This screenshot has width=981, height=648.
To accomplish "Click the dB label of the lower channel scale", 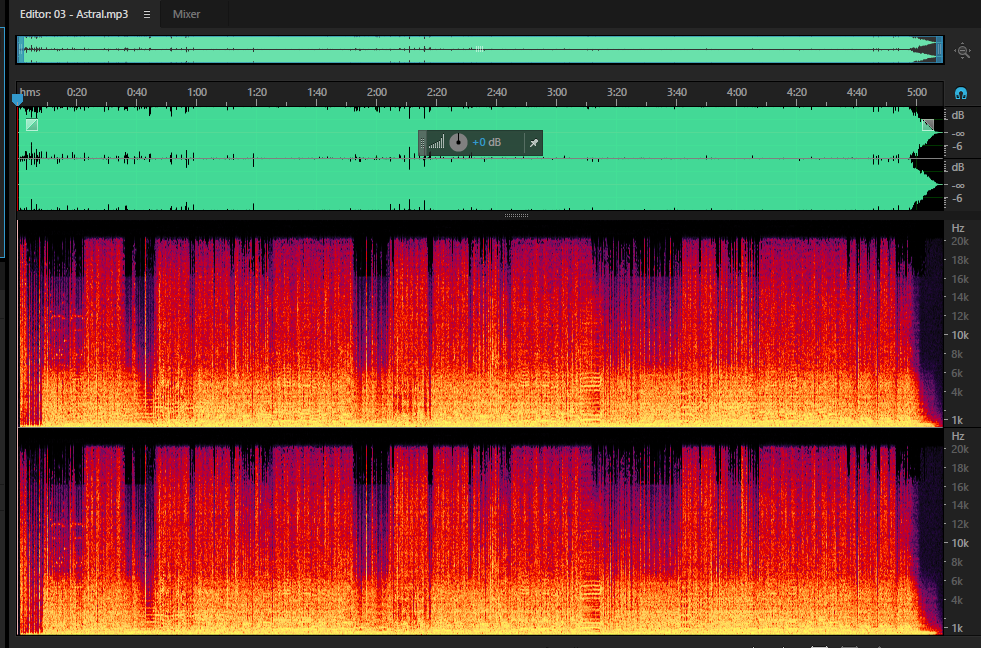I will pos(958,167).
